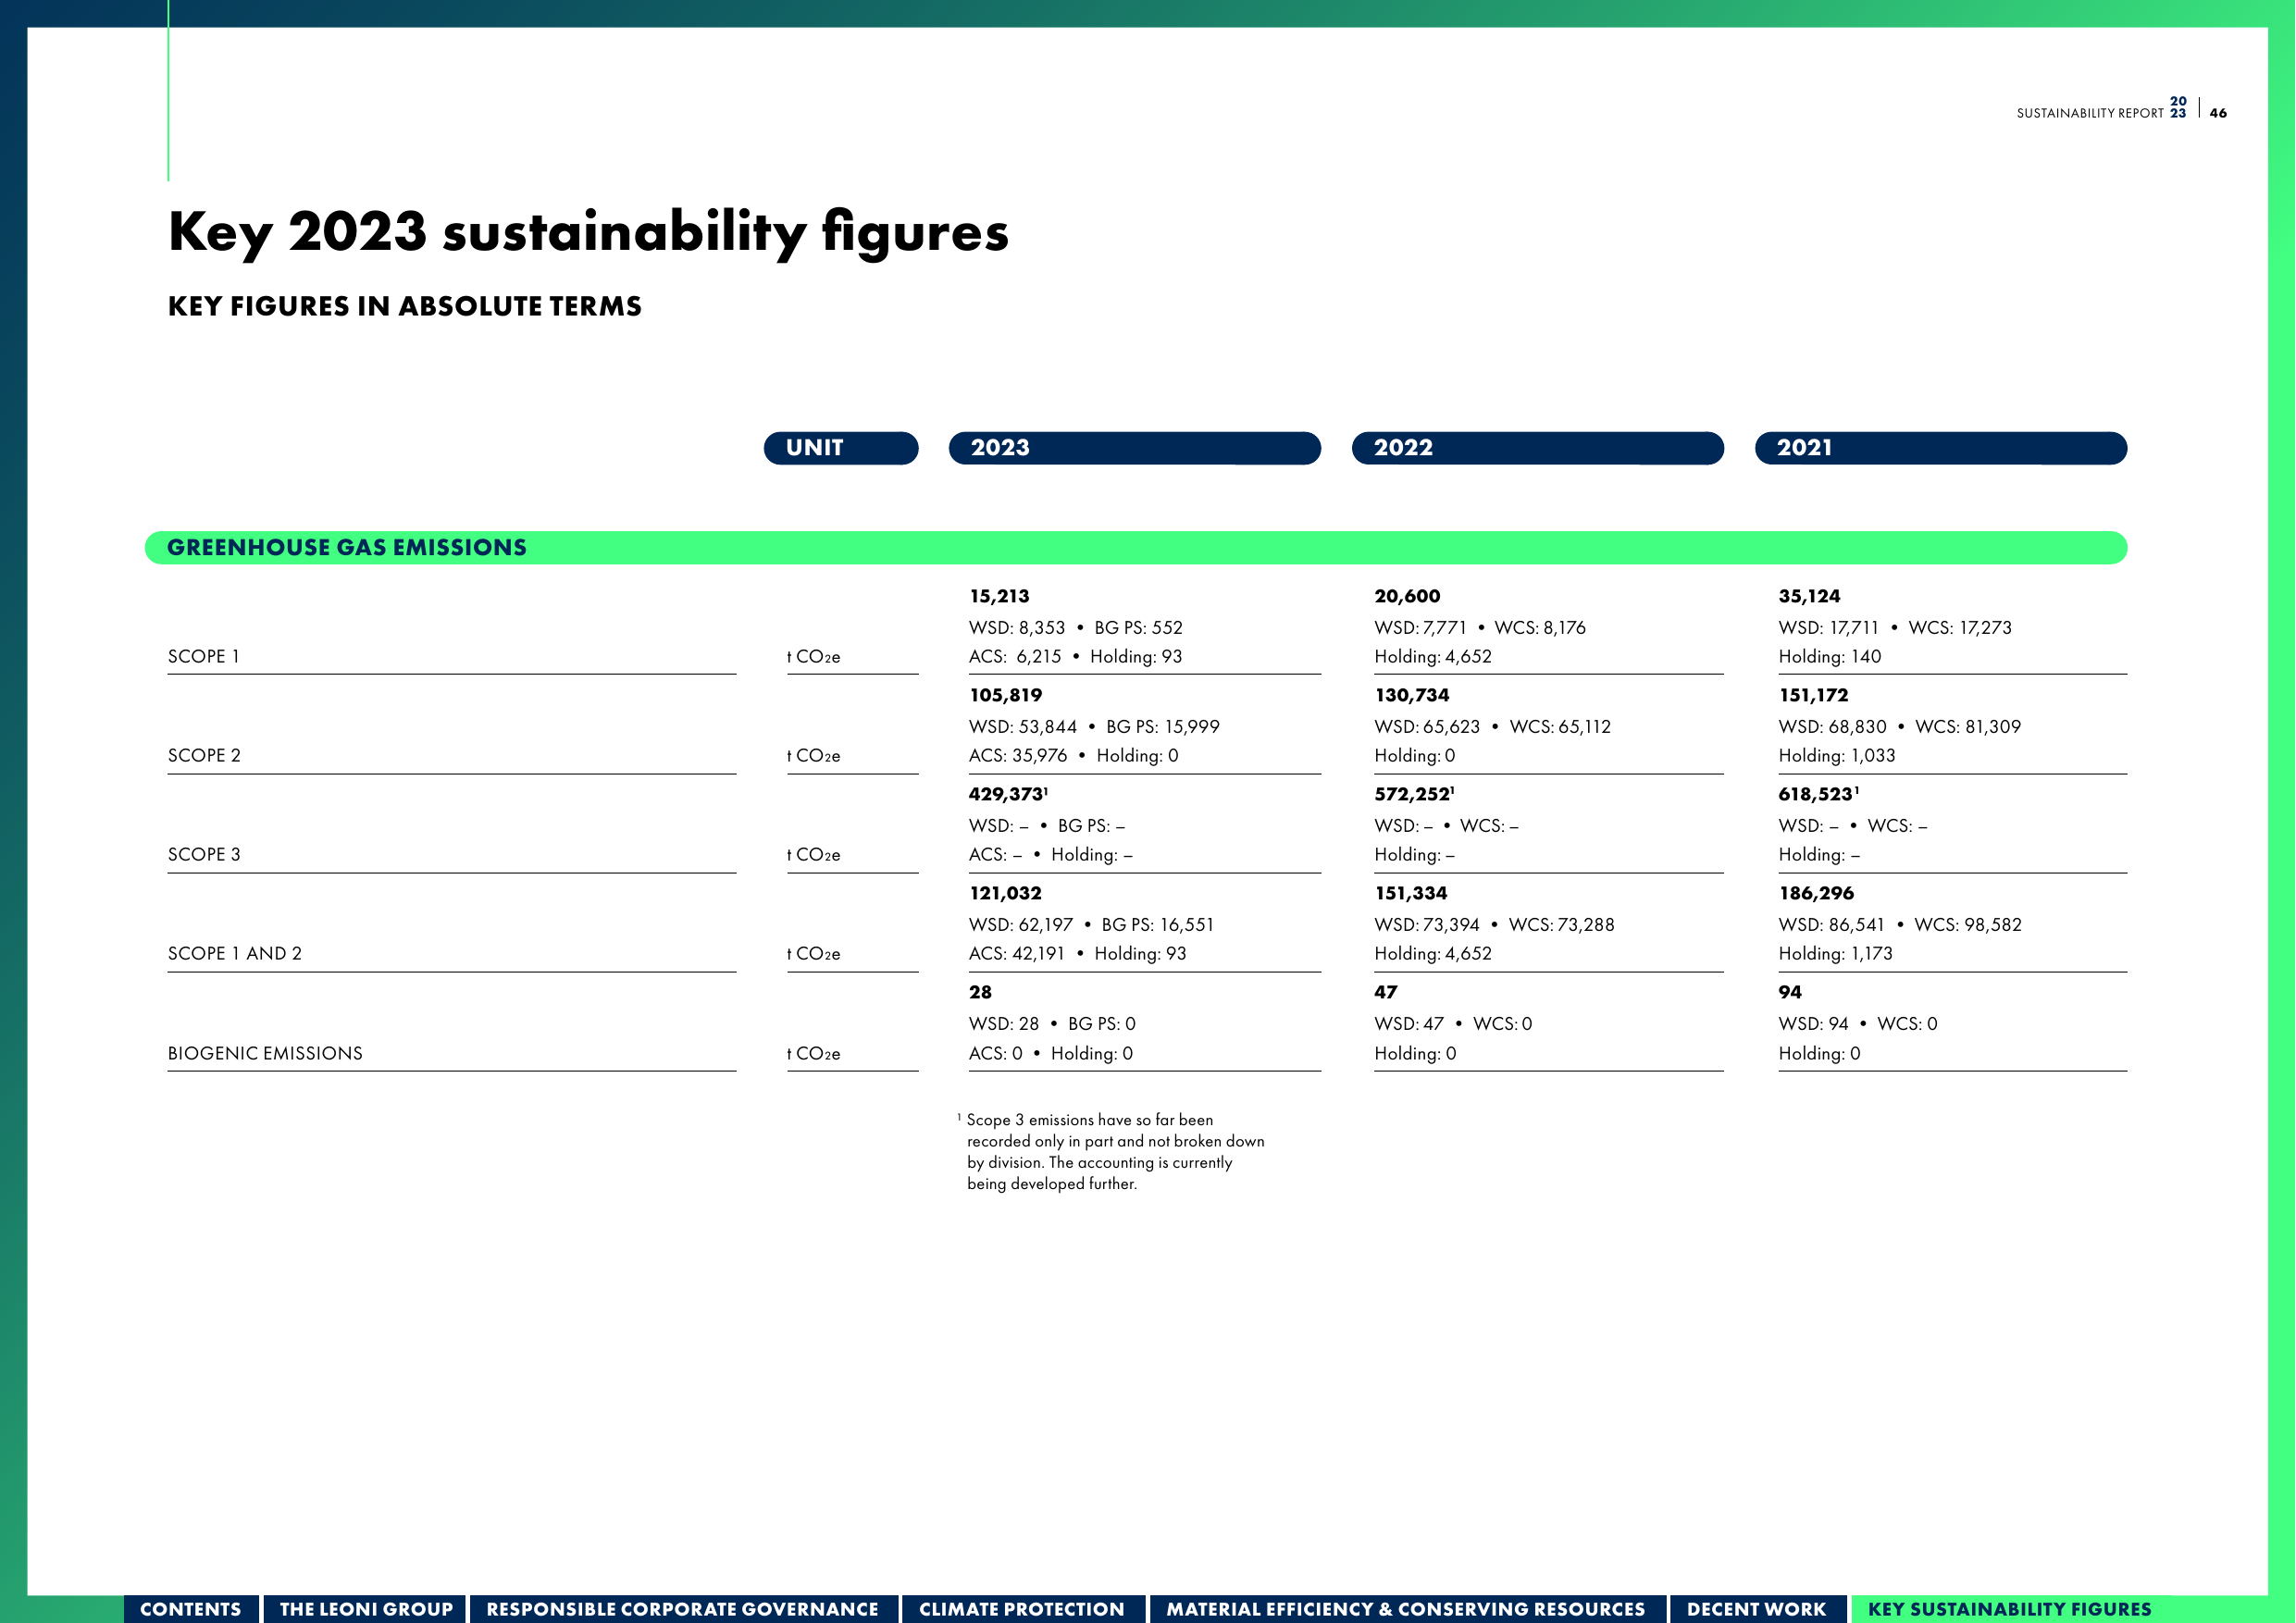Select the 121,032 total value
Viewport: 2296px width, 1623px height.
pyautogui.click(x=1006, y=893)
